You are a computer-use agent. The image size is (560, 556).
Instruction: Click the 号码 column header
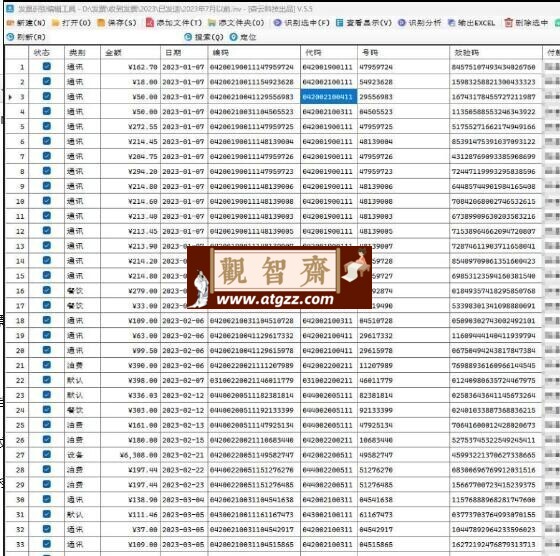403,52
